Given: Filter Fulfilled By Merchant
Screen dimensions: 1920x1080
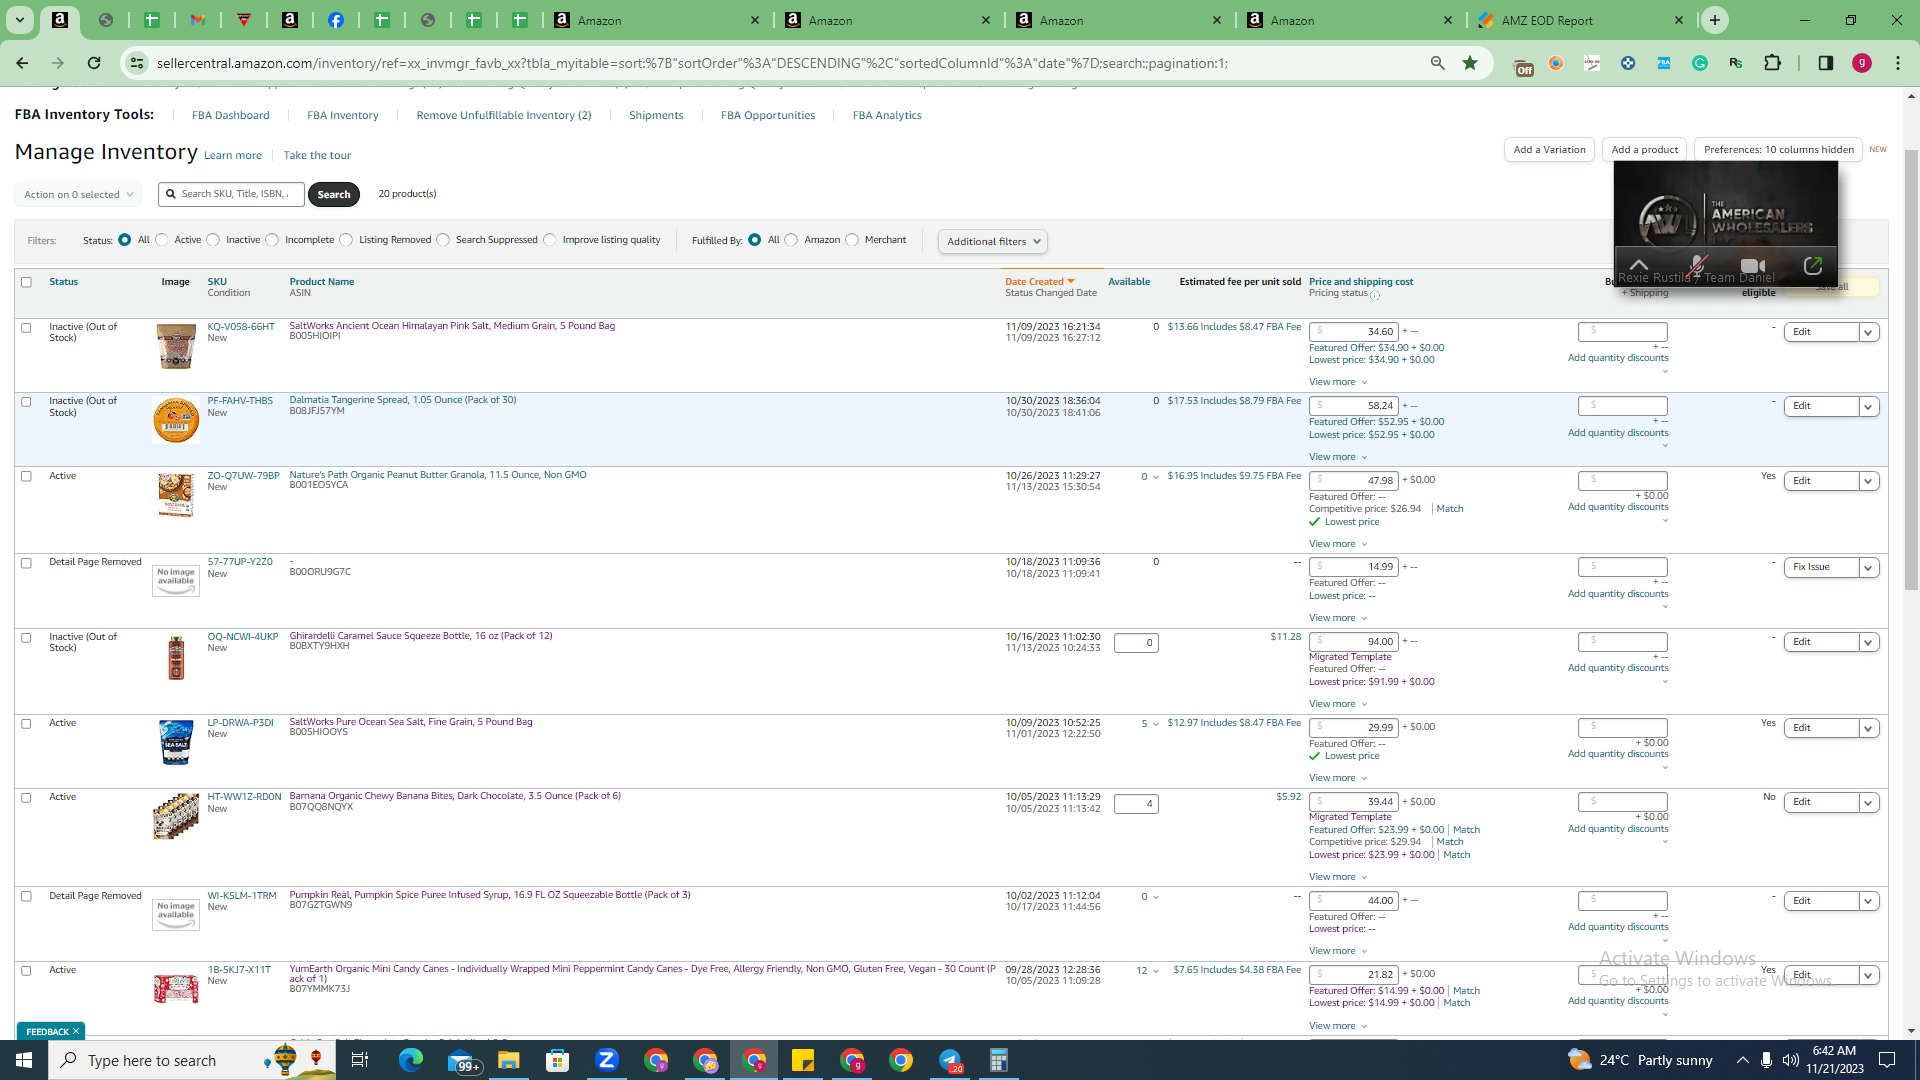Looking at the screenshot, I should click(852, 240).
